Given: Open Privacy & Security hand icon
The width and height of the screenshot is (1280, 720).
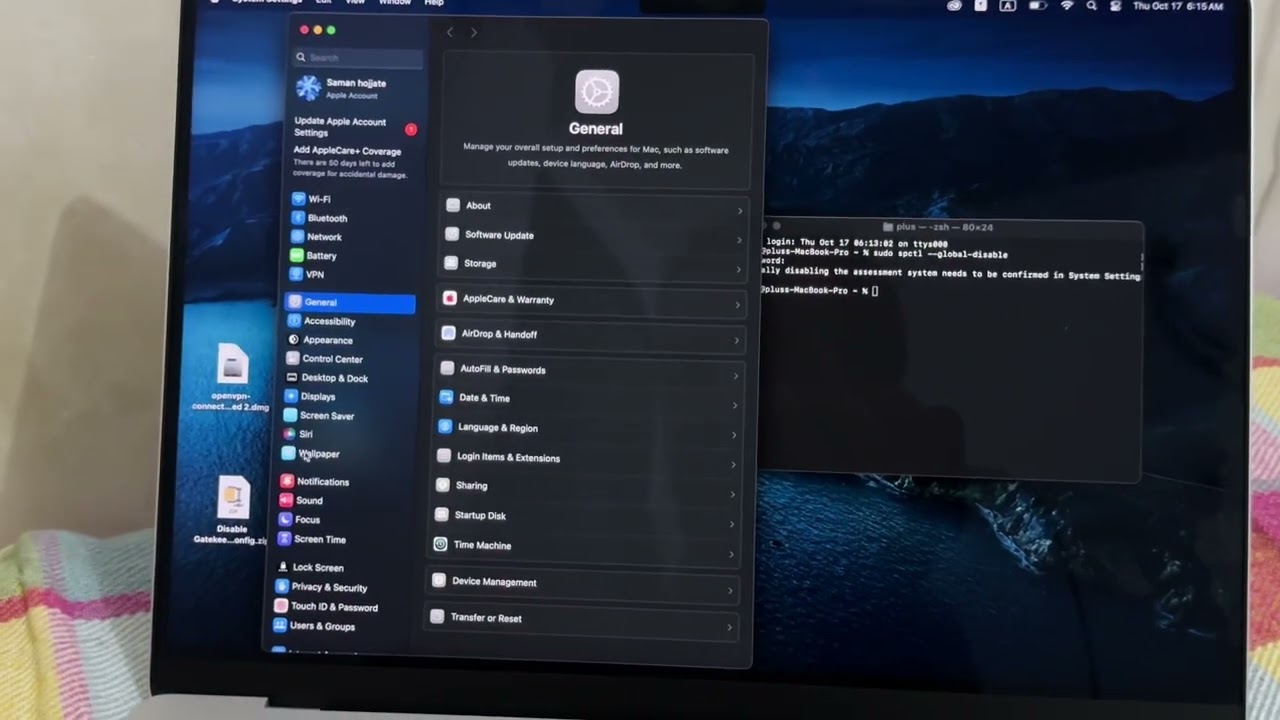Looking at the screenshot, I should [282, 587].
